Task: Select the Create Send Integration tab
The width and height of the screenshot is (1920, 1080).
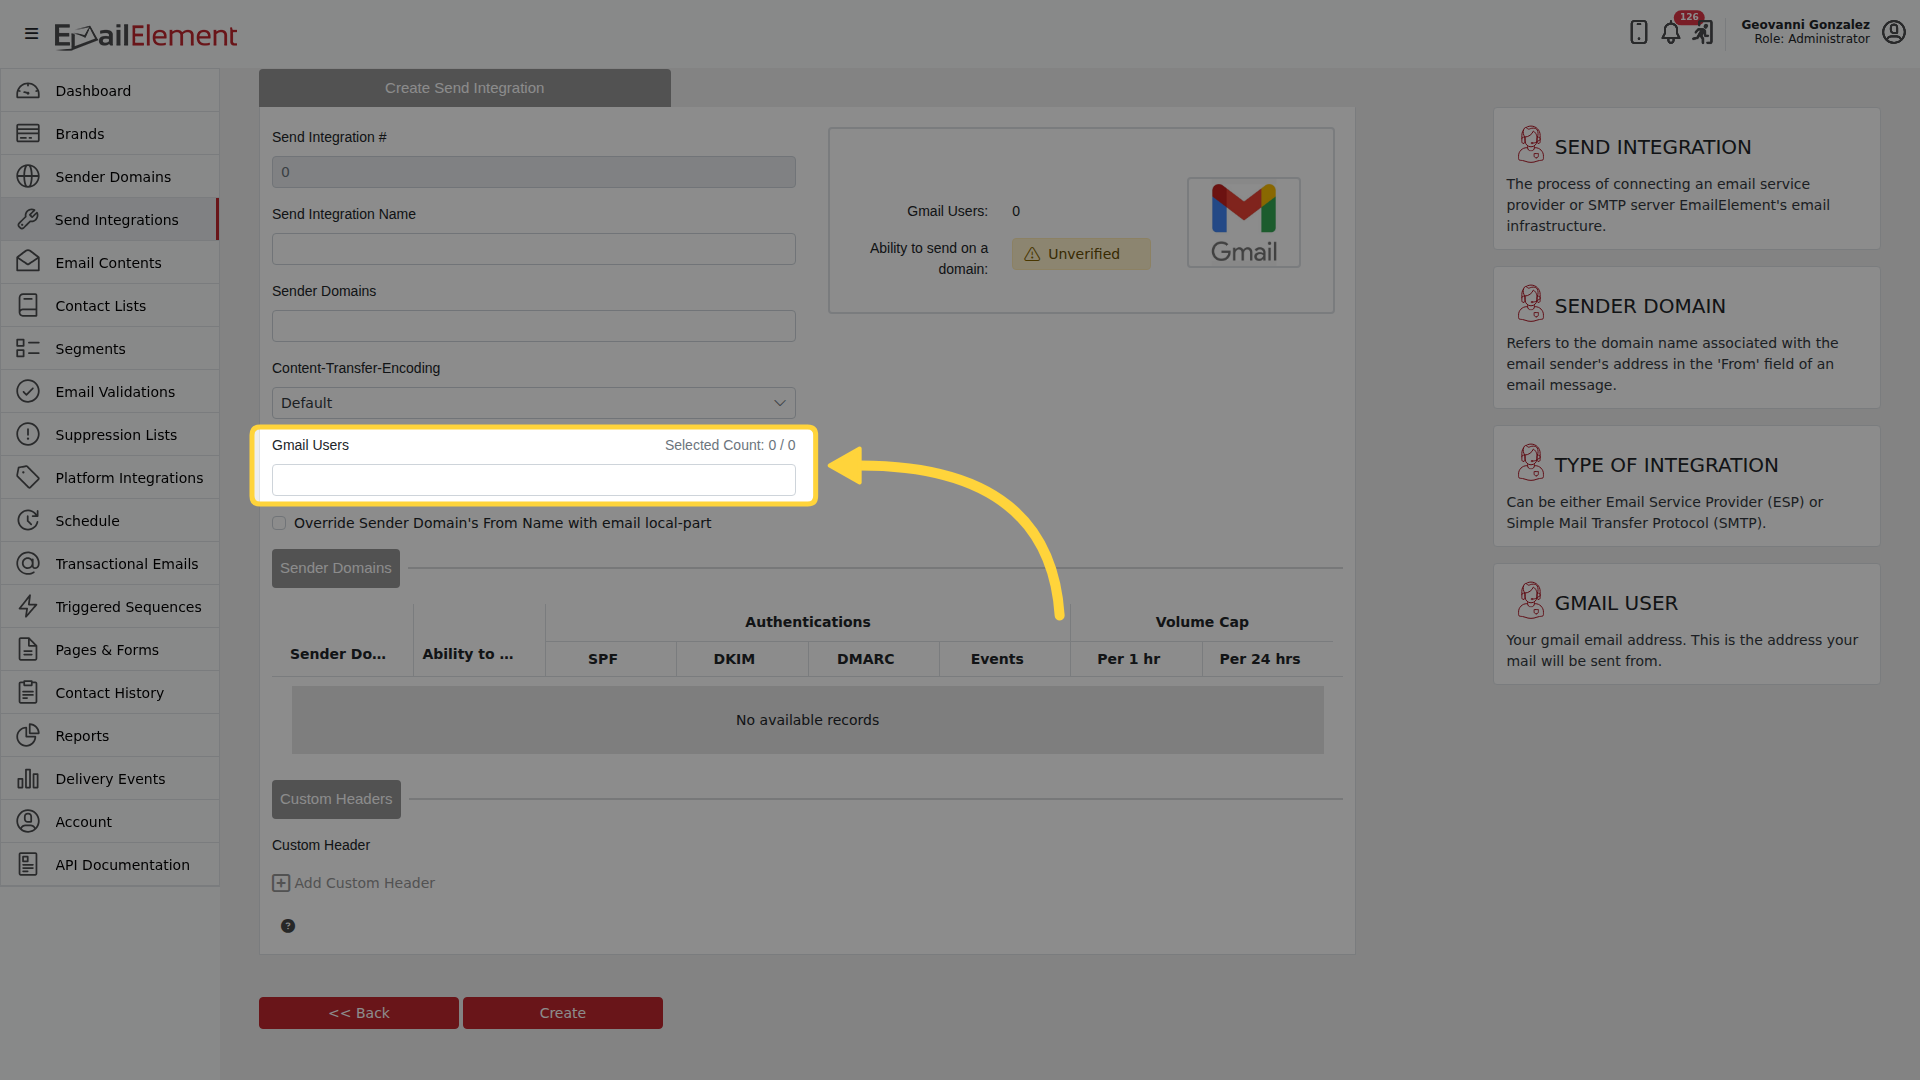Action: click(465, 88)
